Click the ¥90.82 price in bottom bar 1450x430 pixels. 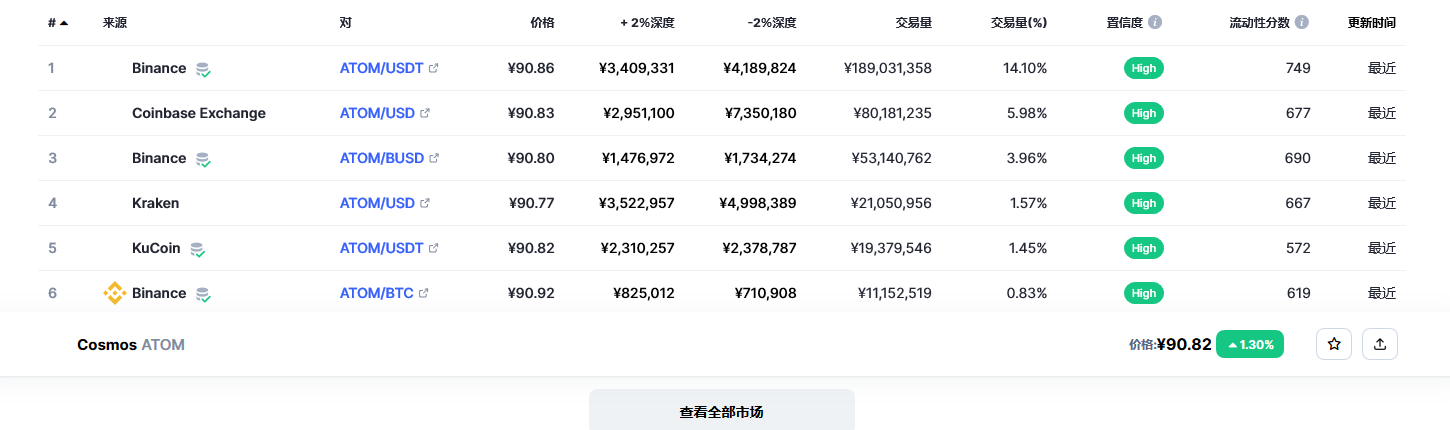coord(1184,344)
